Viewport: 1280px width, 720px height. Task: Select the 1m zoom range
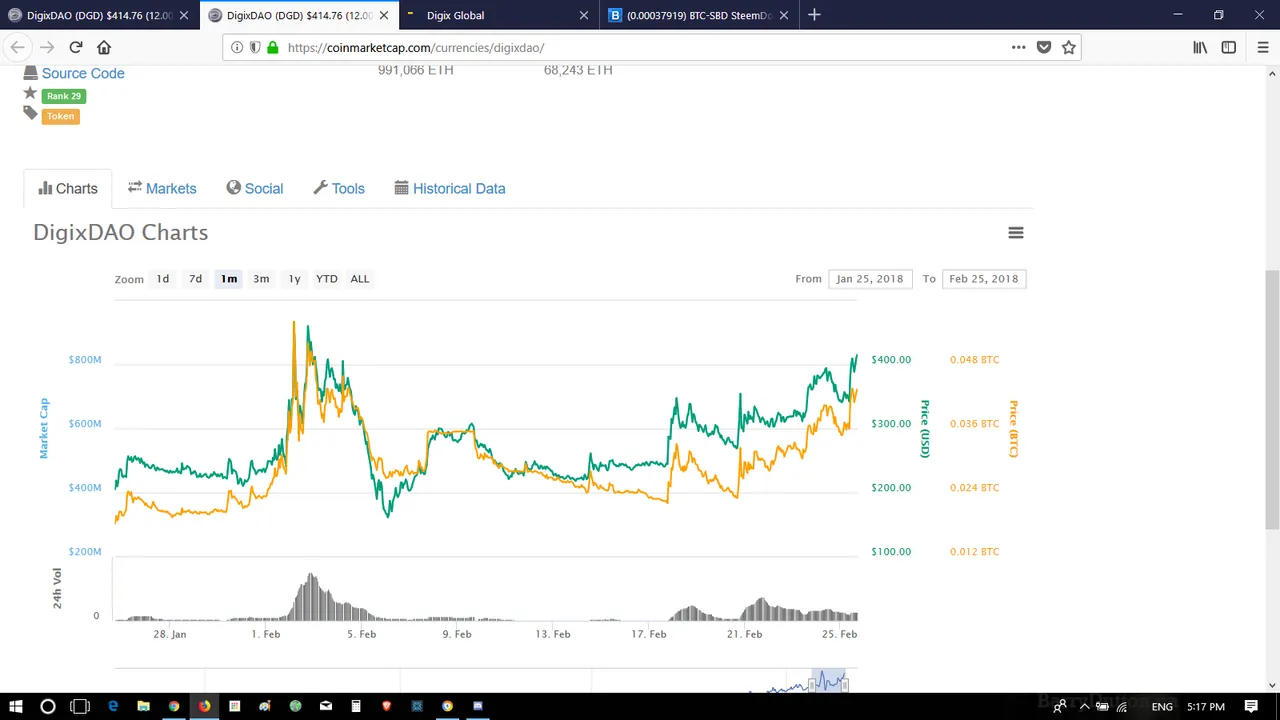click(x=229, y=279)
